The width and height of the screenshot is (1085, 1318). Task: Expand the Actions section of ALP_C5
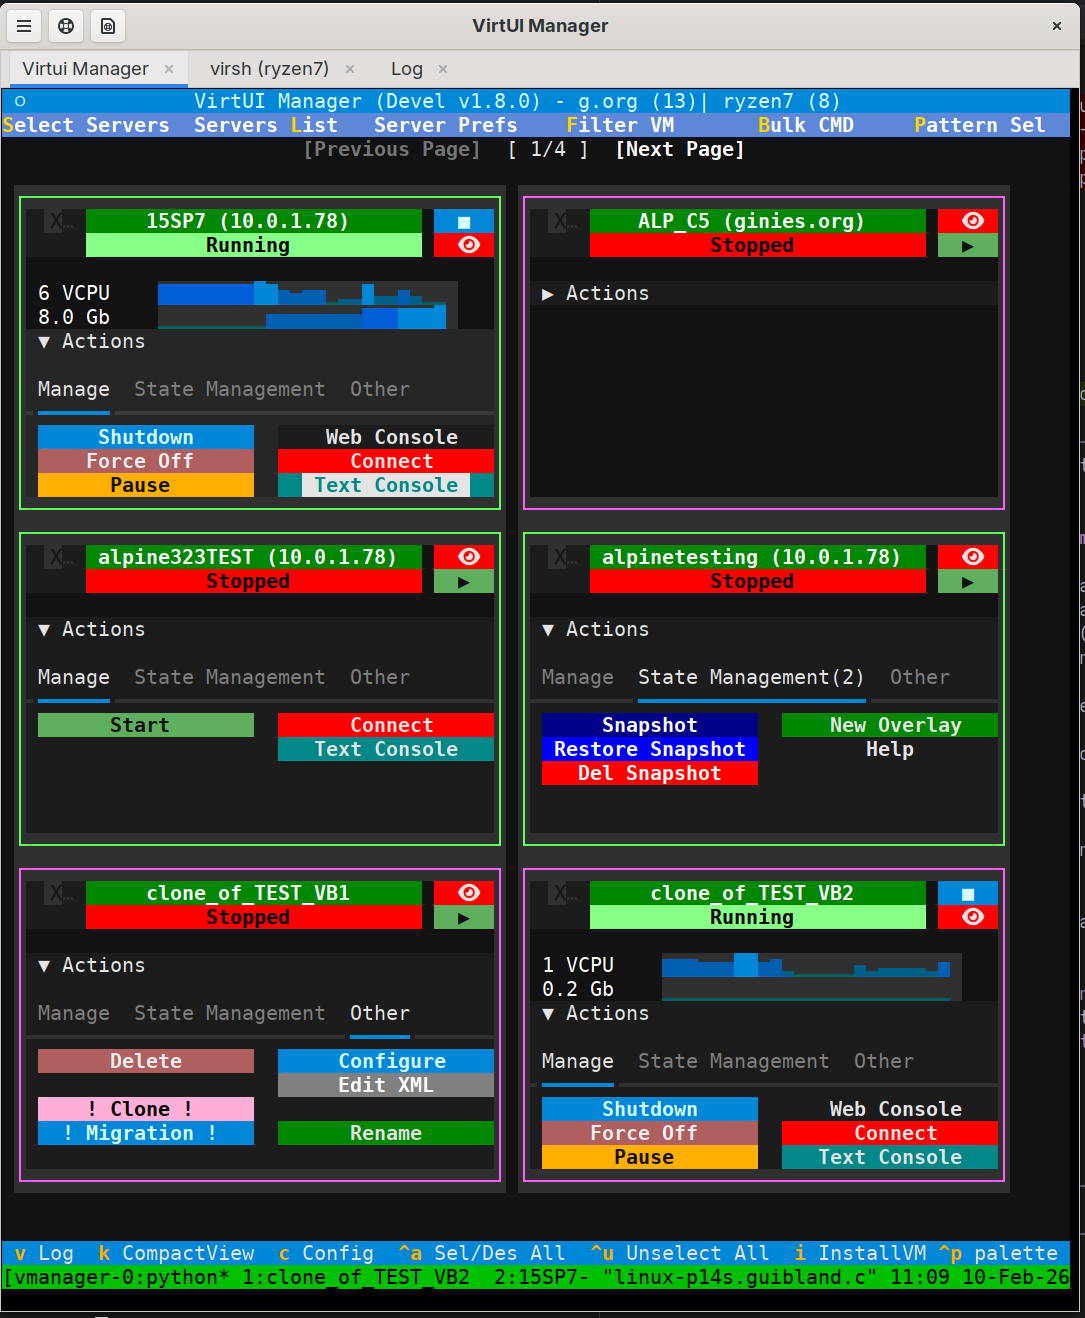click(595, 292)
